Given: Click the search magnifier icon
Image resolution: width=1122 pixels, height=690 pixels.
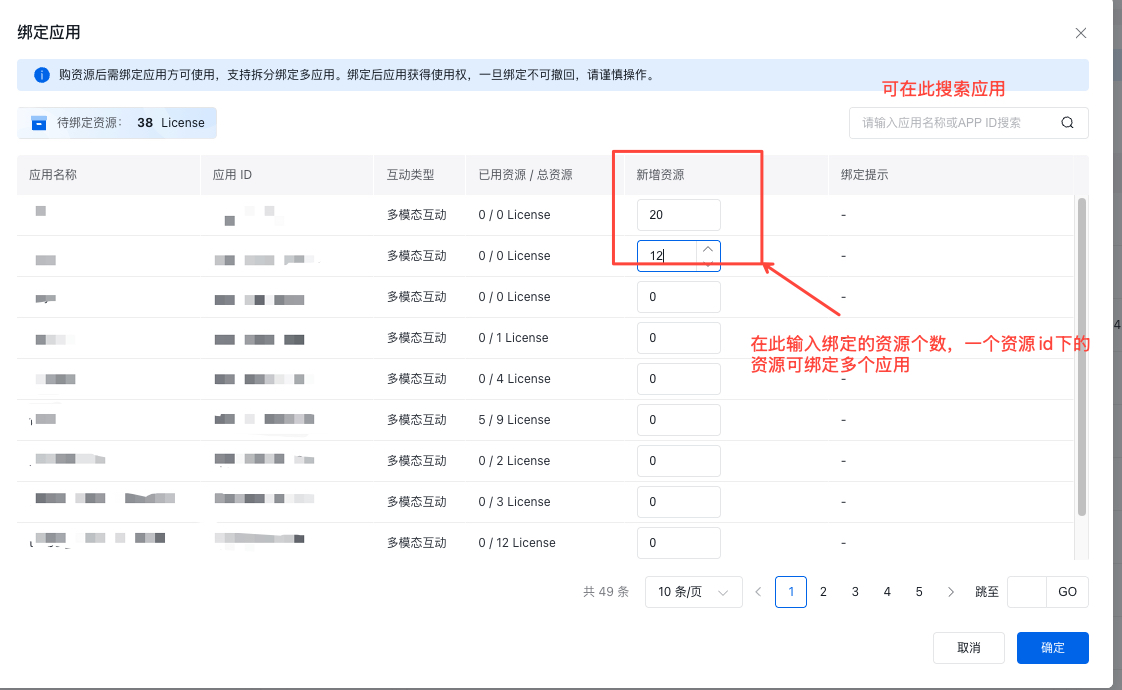Looking at the screenshot, I should click(x=1067, y=123).
